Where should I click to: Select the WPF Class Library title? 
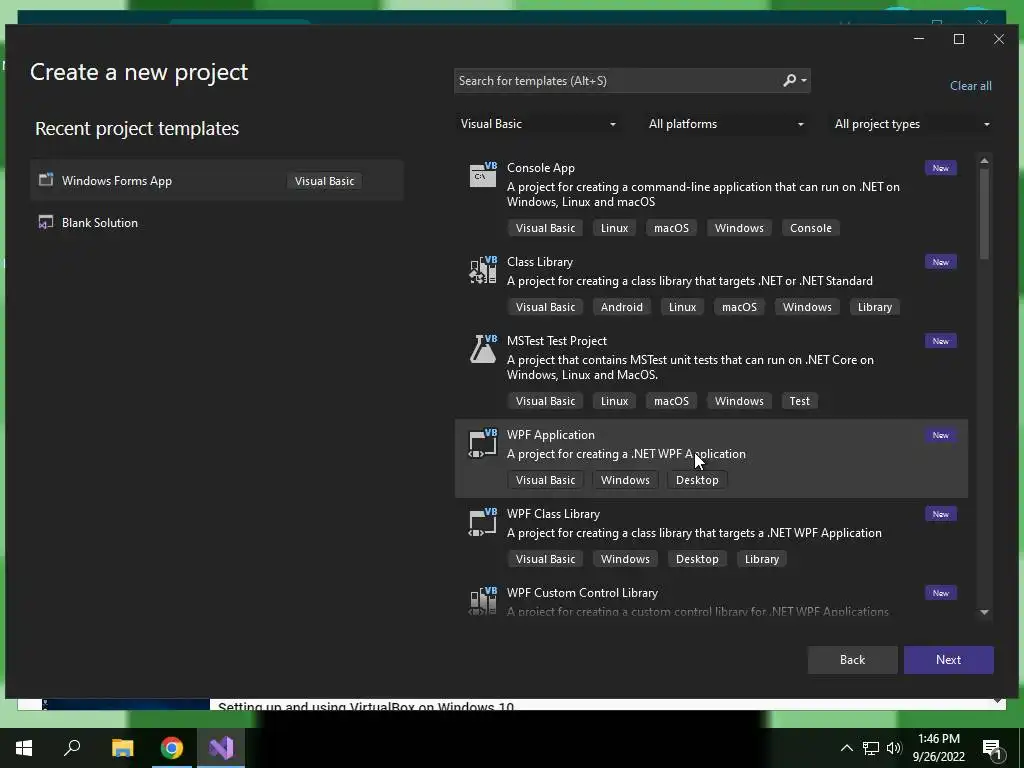tap(553, 514)
